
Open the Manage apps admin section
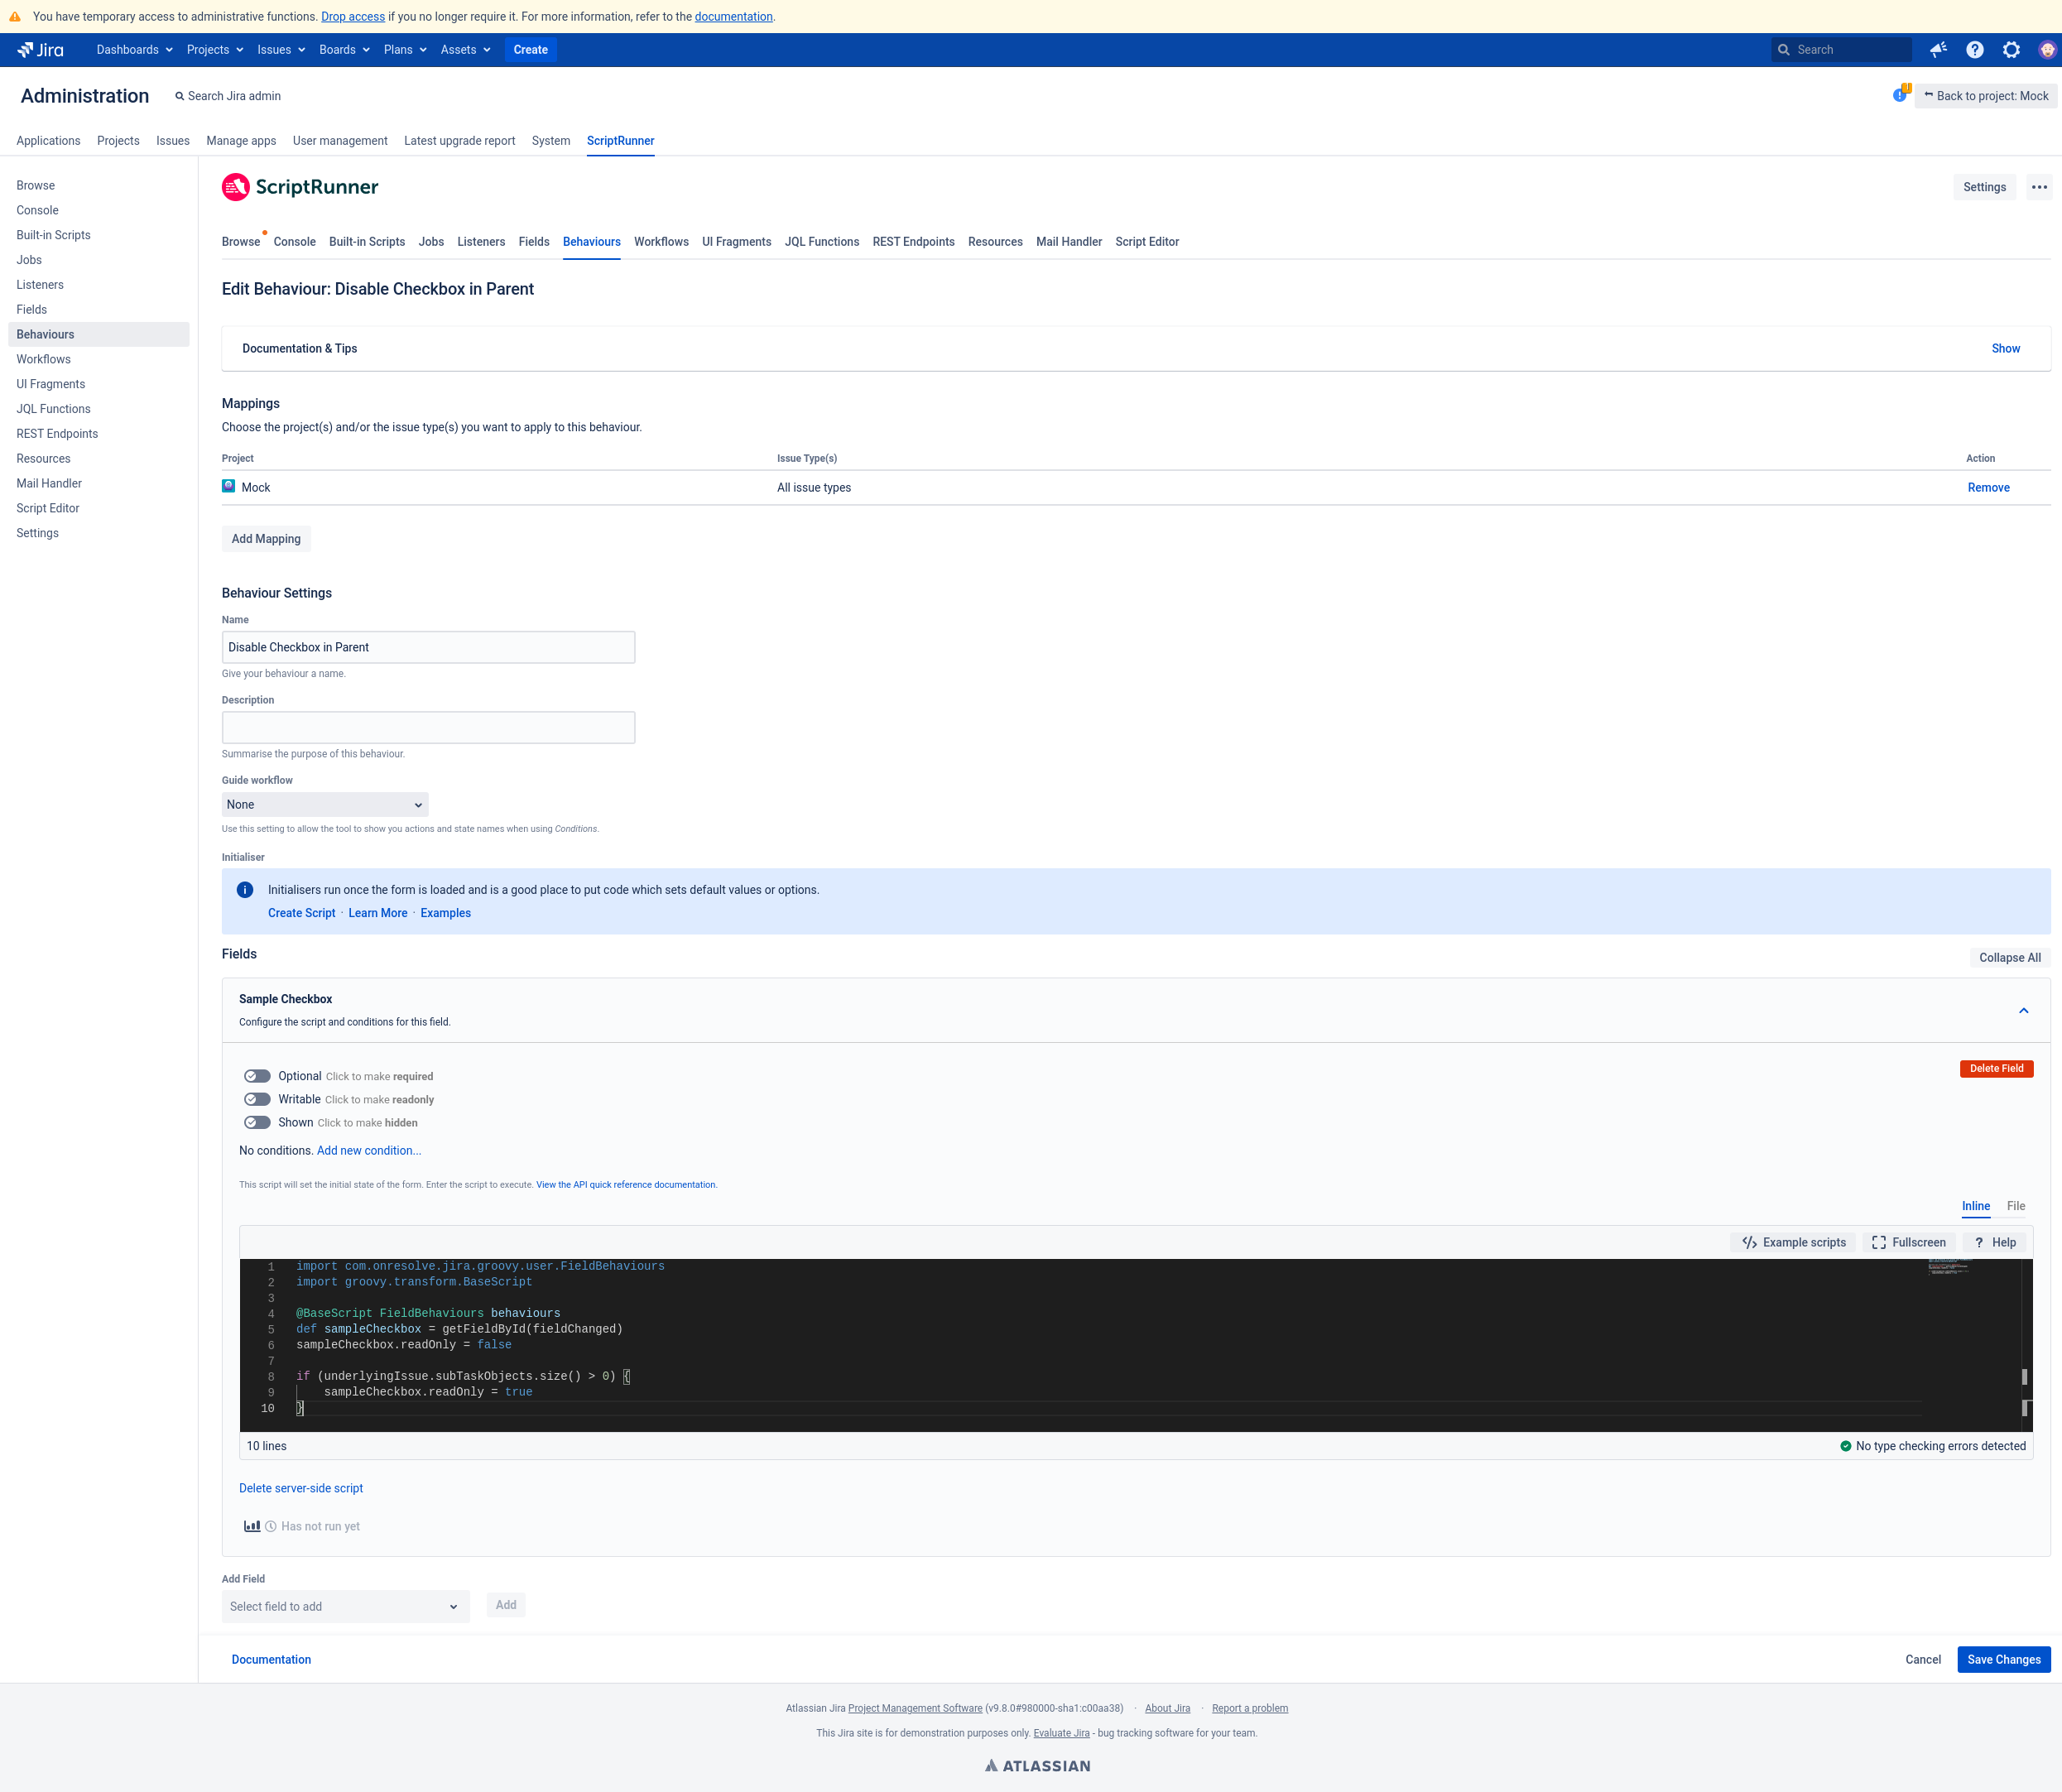coord(240,141)
